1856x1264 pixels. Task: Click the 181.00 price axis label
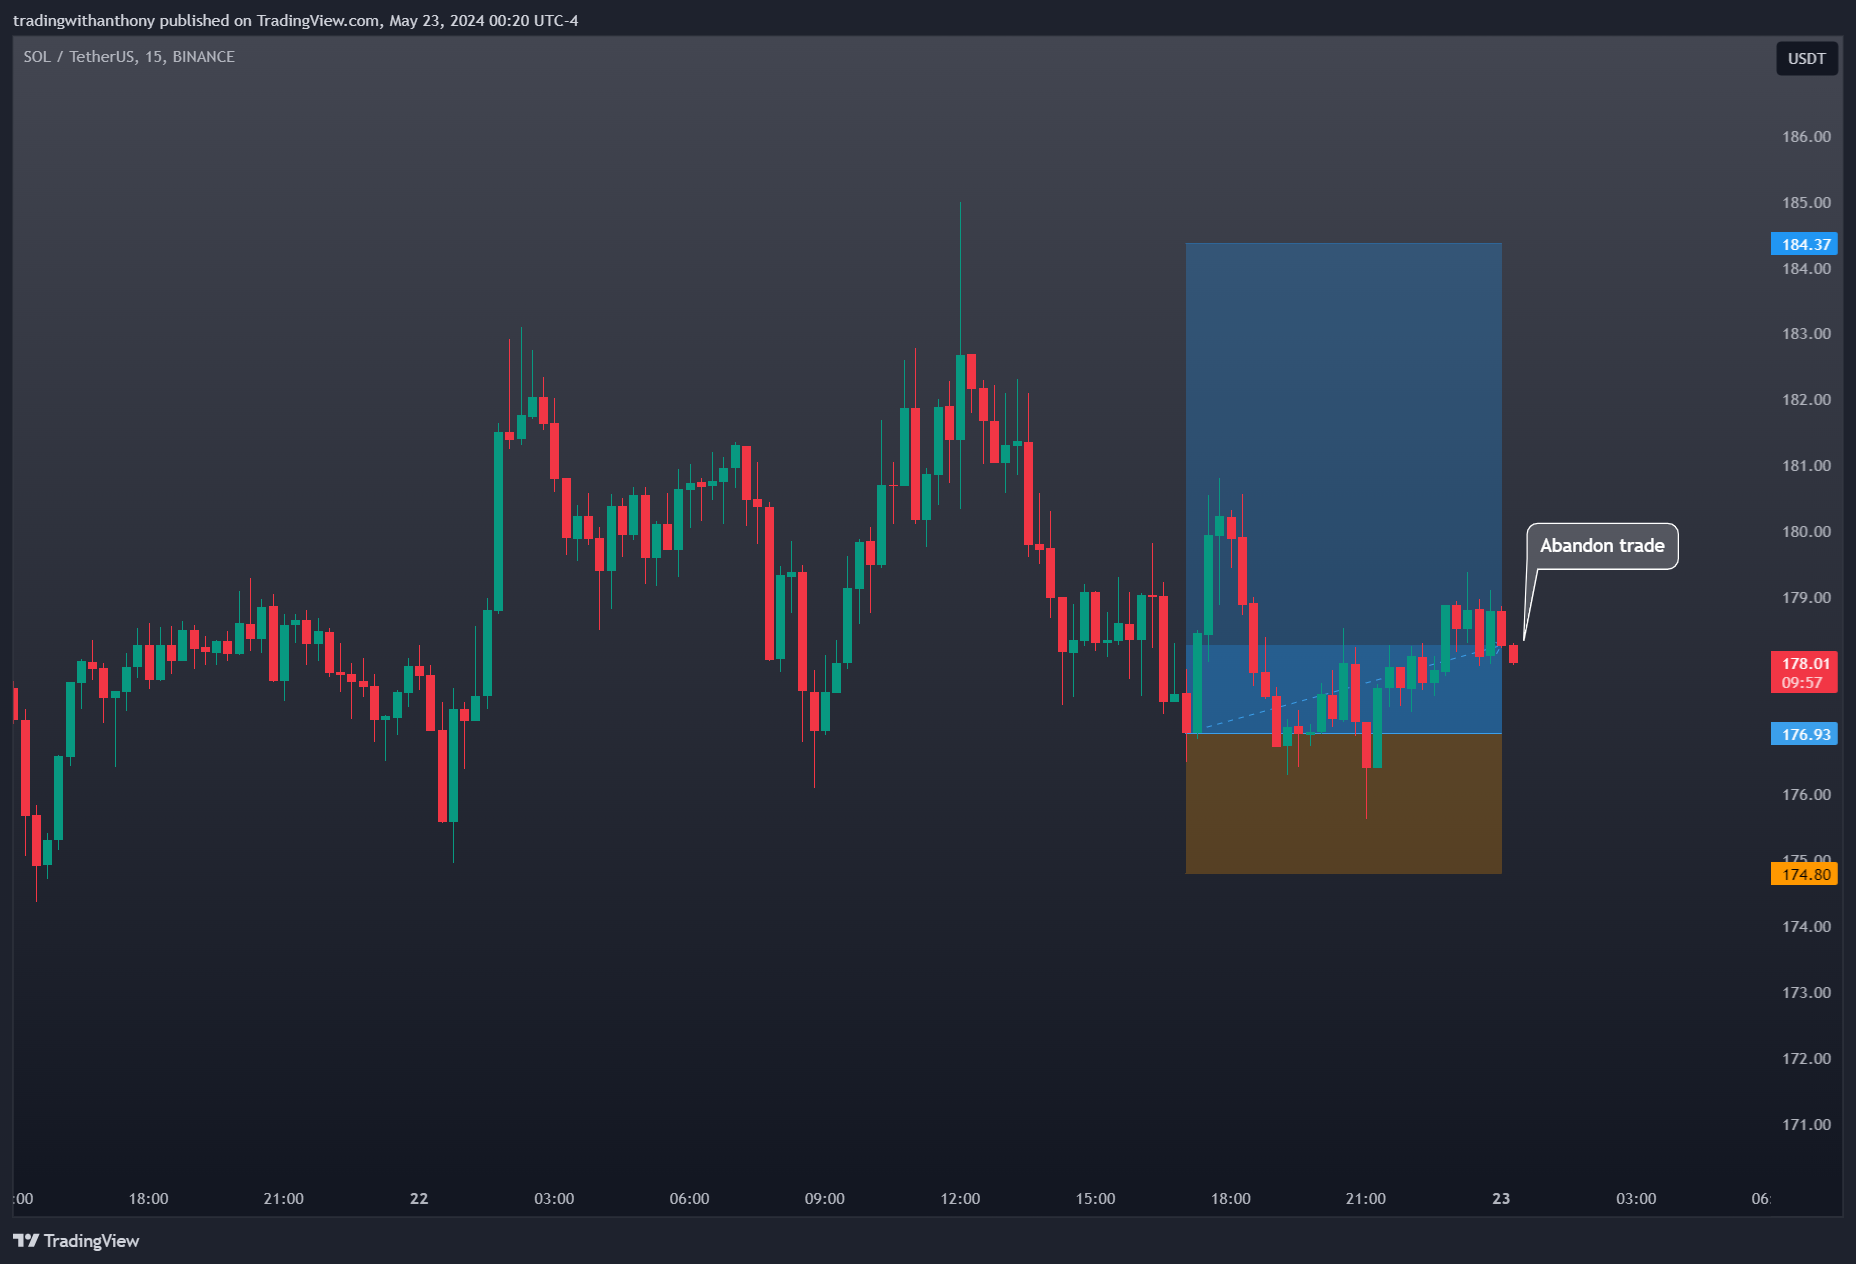(x=1806, y=465)
